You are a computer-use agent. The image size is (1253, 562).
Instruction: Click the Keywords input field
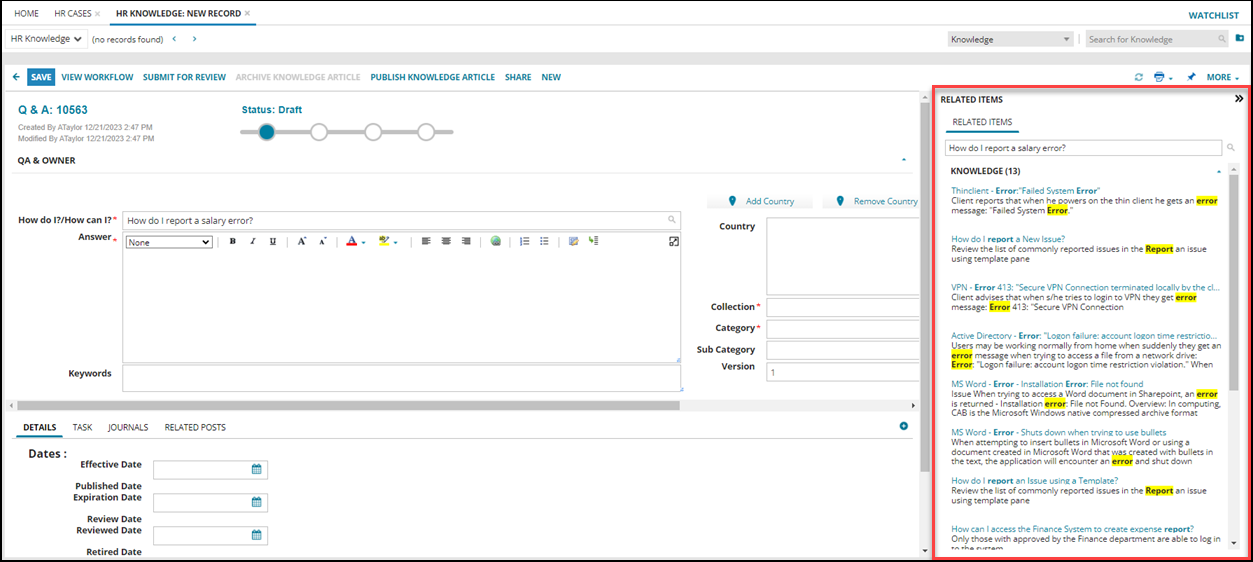pos(401,378)
